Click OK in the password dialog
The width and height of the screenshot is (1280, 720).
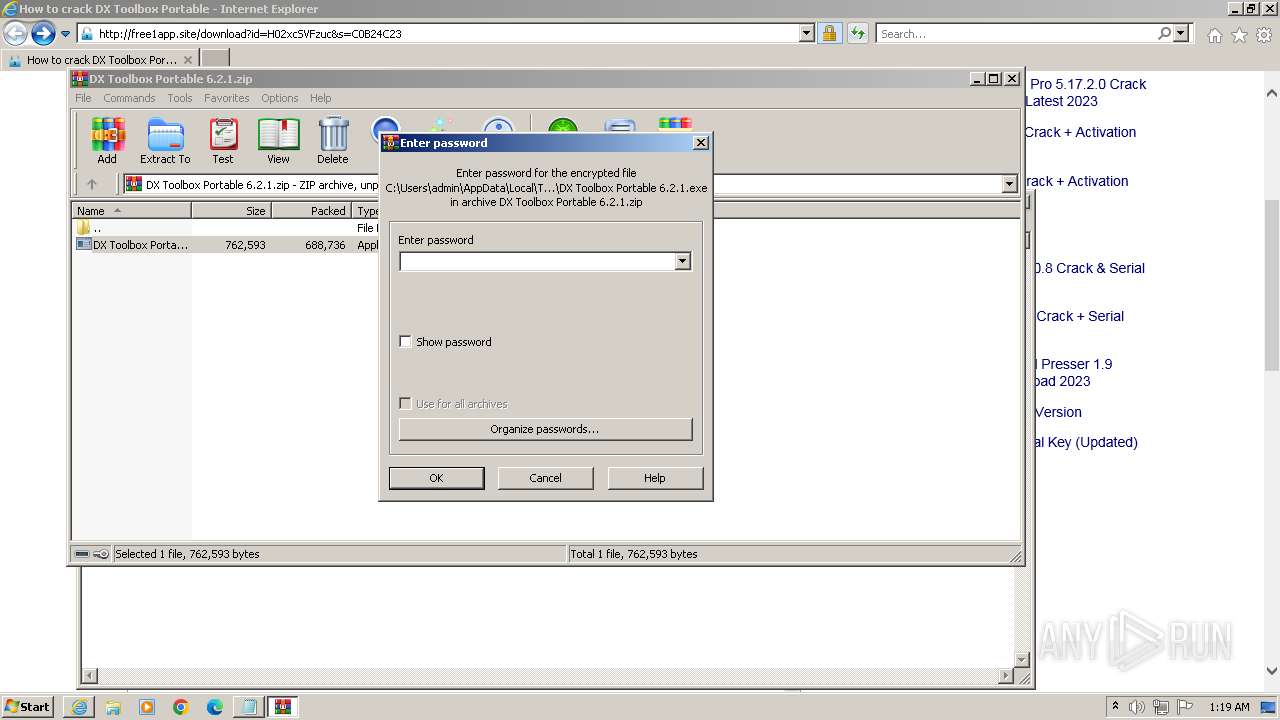coord(436,478)
